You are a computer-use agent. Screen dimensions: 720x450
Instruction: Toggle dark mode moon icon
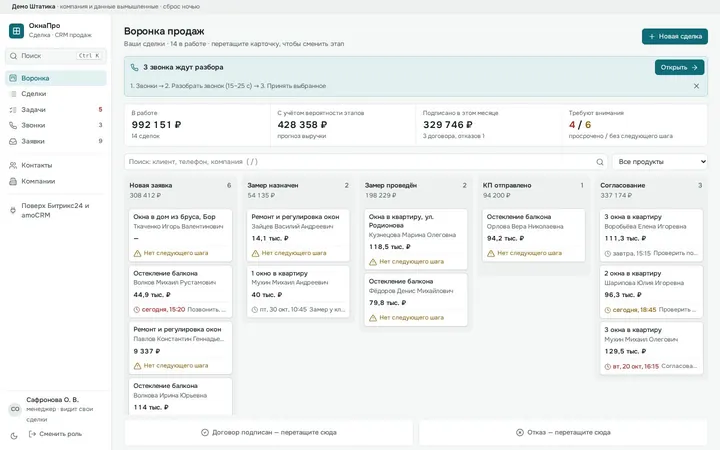[14, 436]
